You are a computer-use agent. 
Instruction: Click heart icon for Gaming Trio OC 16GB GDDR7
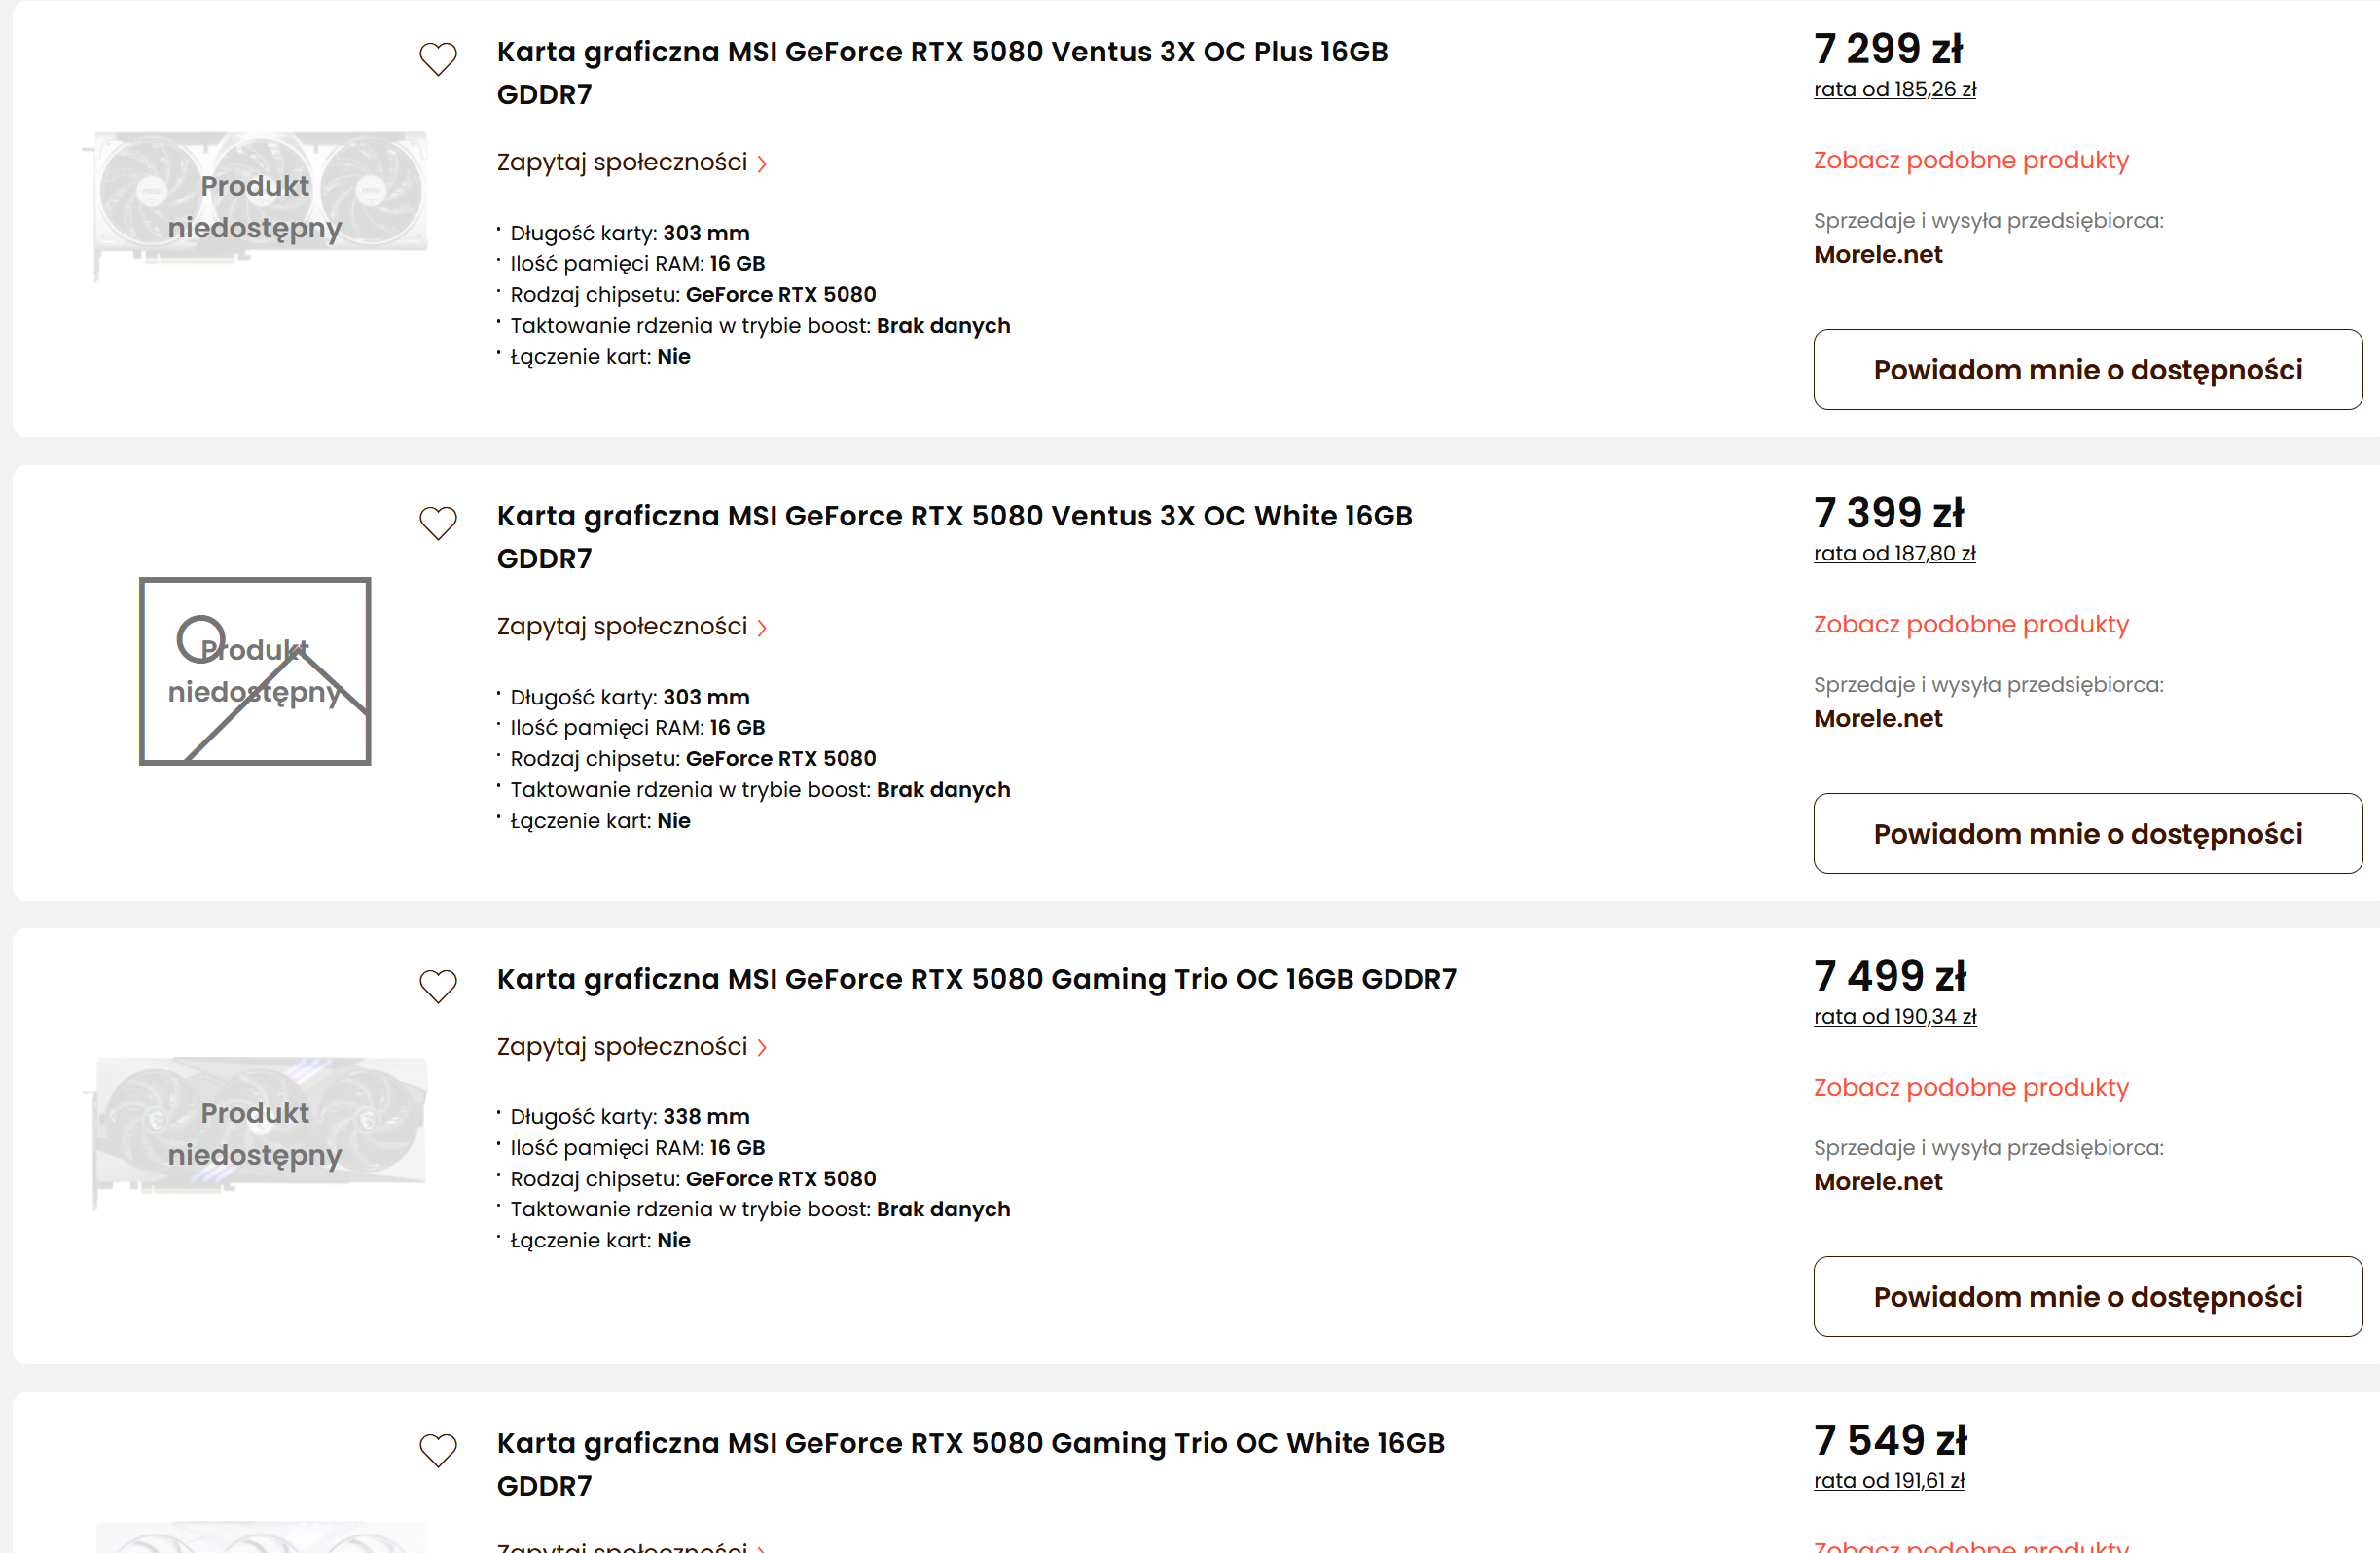[437, 986]
